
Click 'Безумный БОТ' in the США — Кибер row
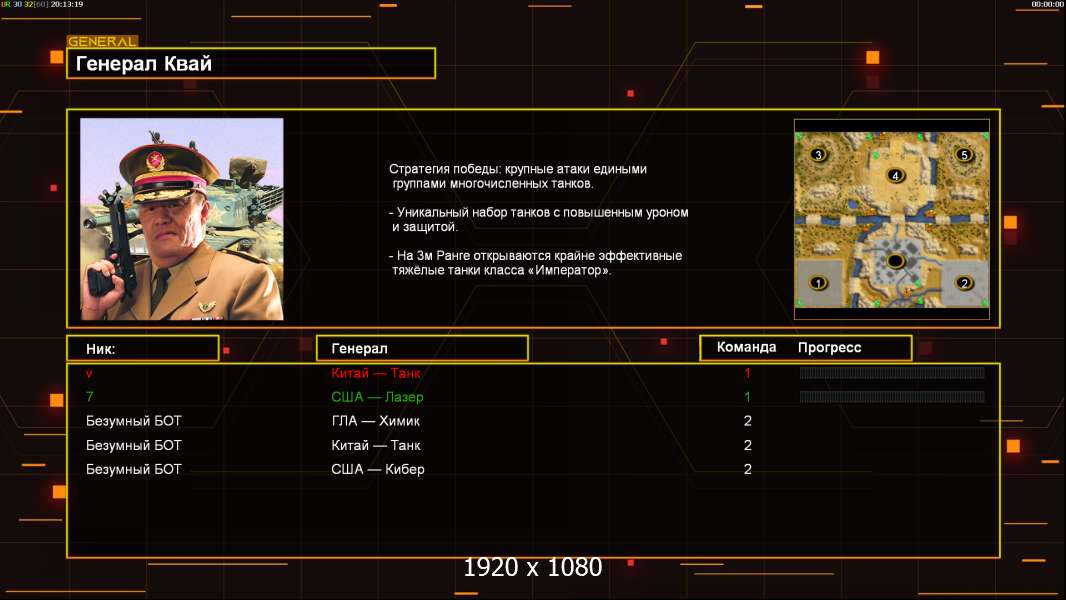click(x=134, y=469)
